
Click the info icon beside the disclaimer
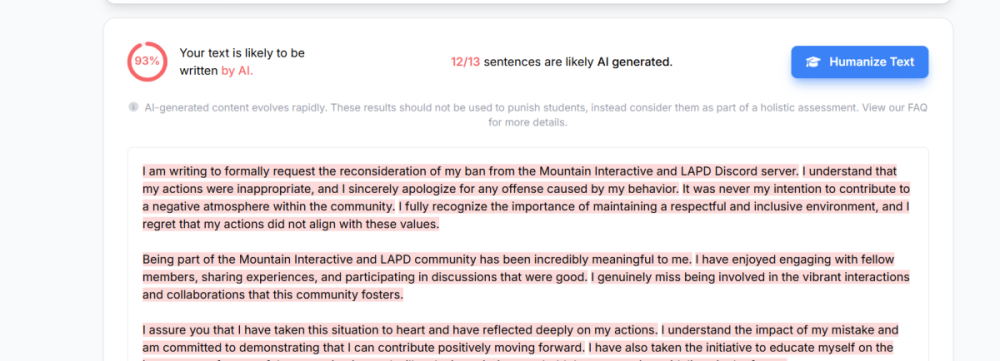click(133, 107)
